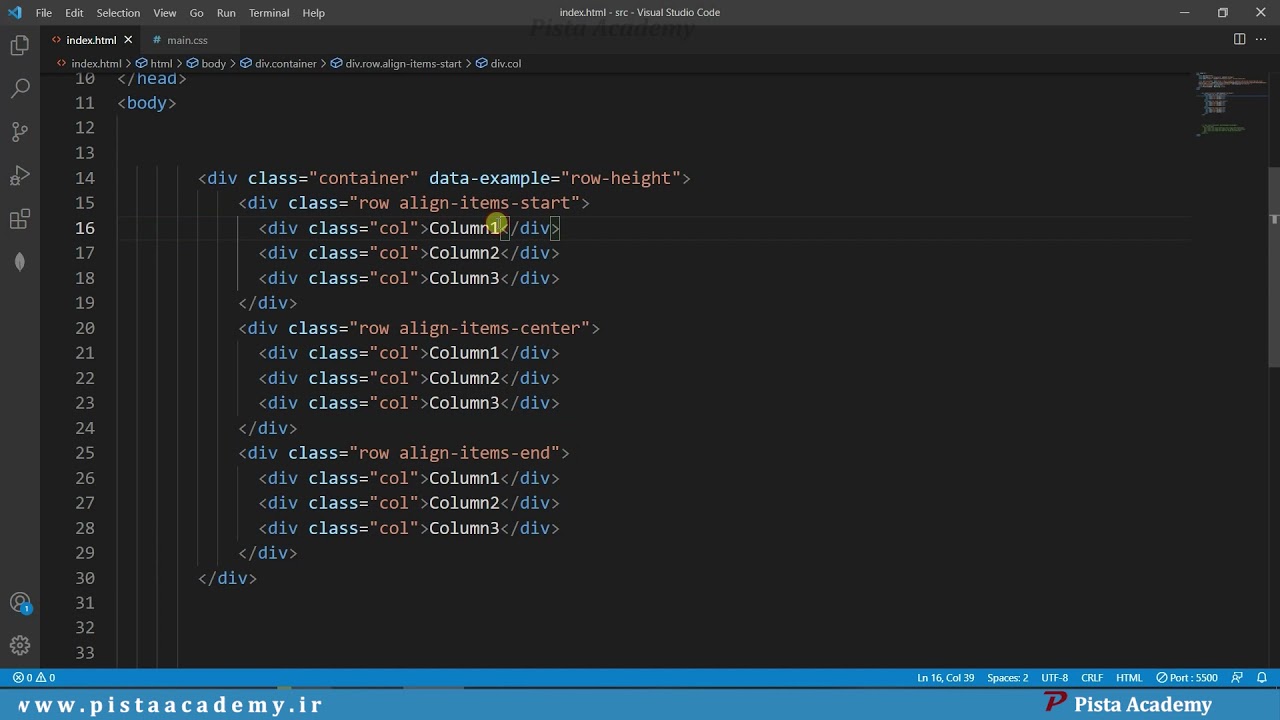Image resolution: width=1280 pixels, height=720 pixels.
Task: Click the errors and warnings status indicator
Action: point(34,677)
